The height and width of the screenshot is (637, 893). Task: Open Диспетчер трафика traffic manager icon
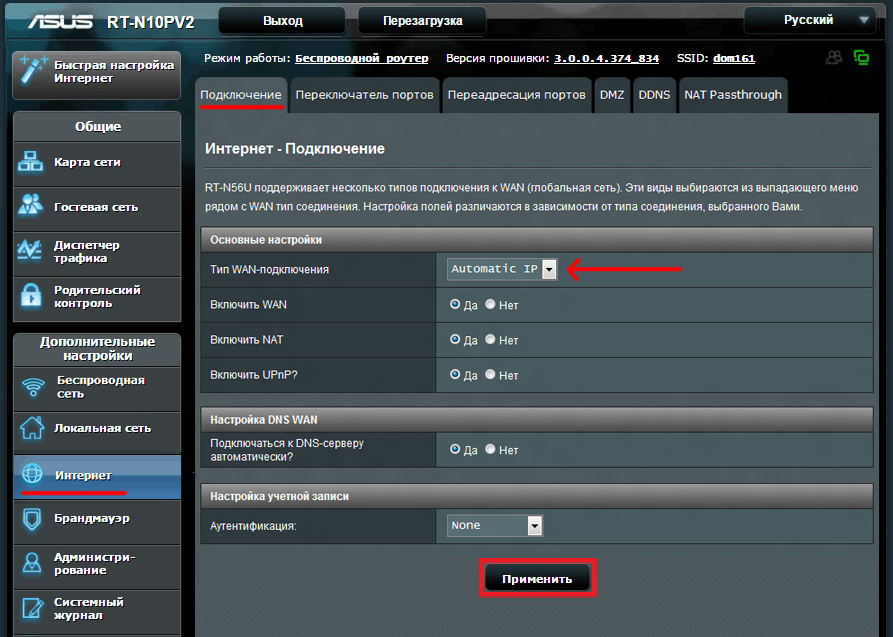(x=32, y=251)
